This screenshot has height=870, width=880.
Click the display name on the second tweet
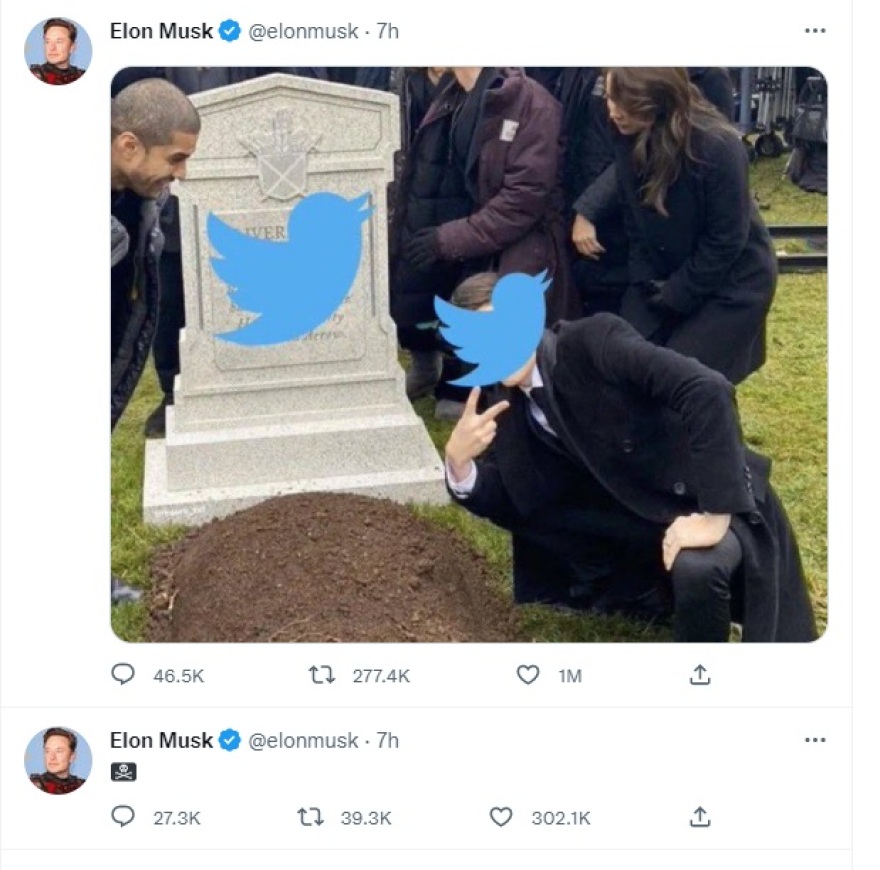coord(161,740)
